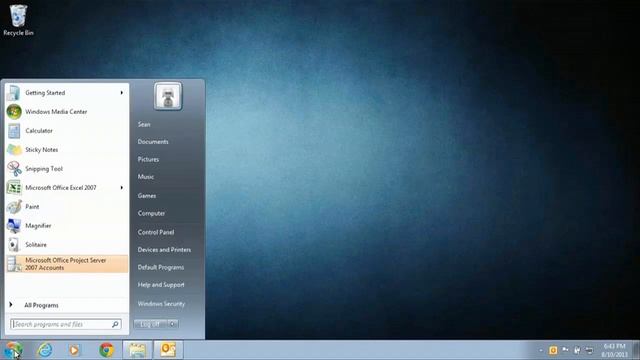This screenshot has width=640, height=360.
Task: Click the All Programs label
Action: (x=41, y=305)
